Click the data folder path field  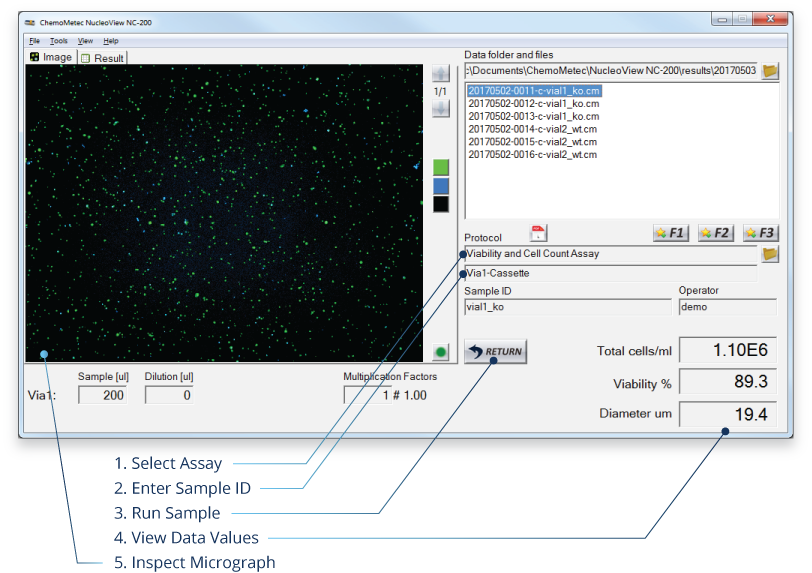611,71
